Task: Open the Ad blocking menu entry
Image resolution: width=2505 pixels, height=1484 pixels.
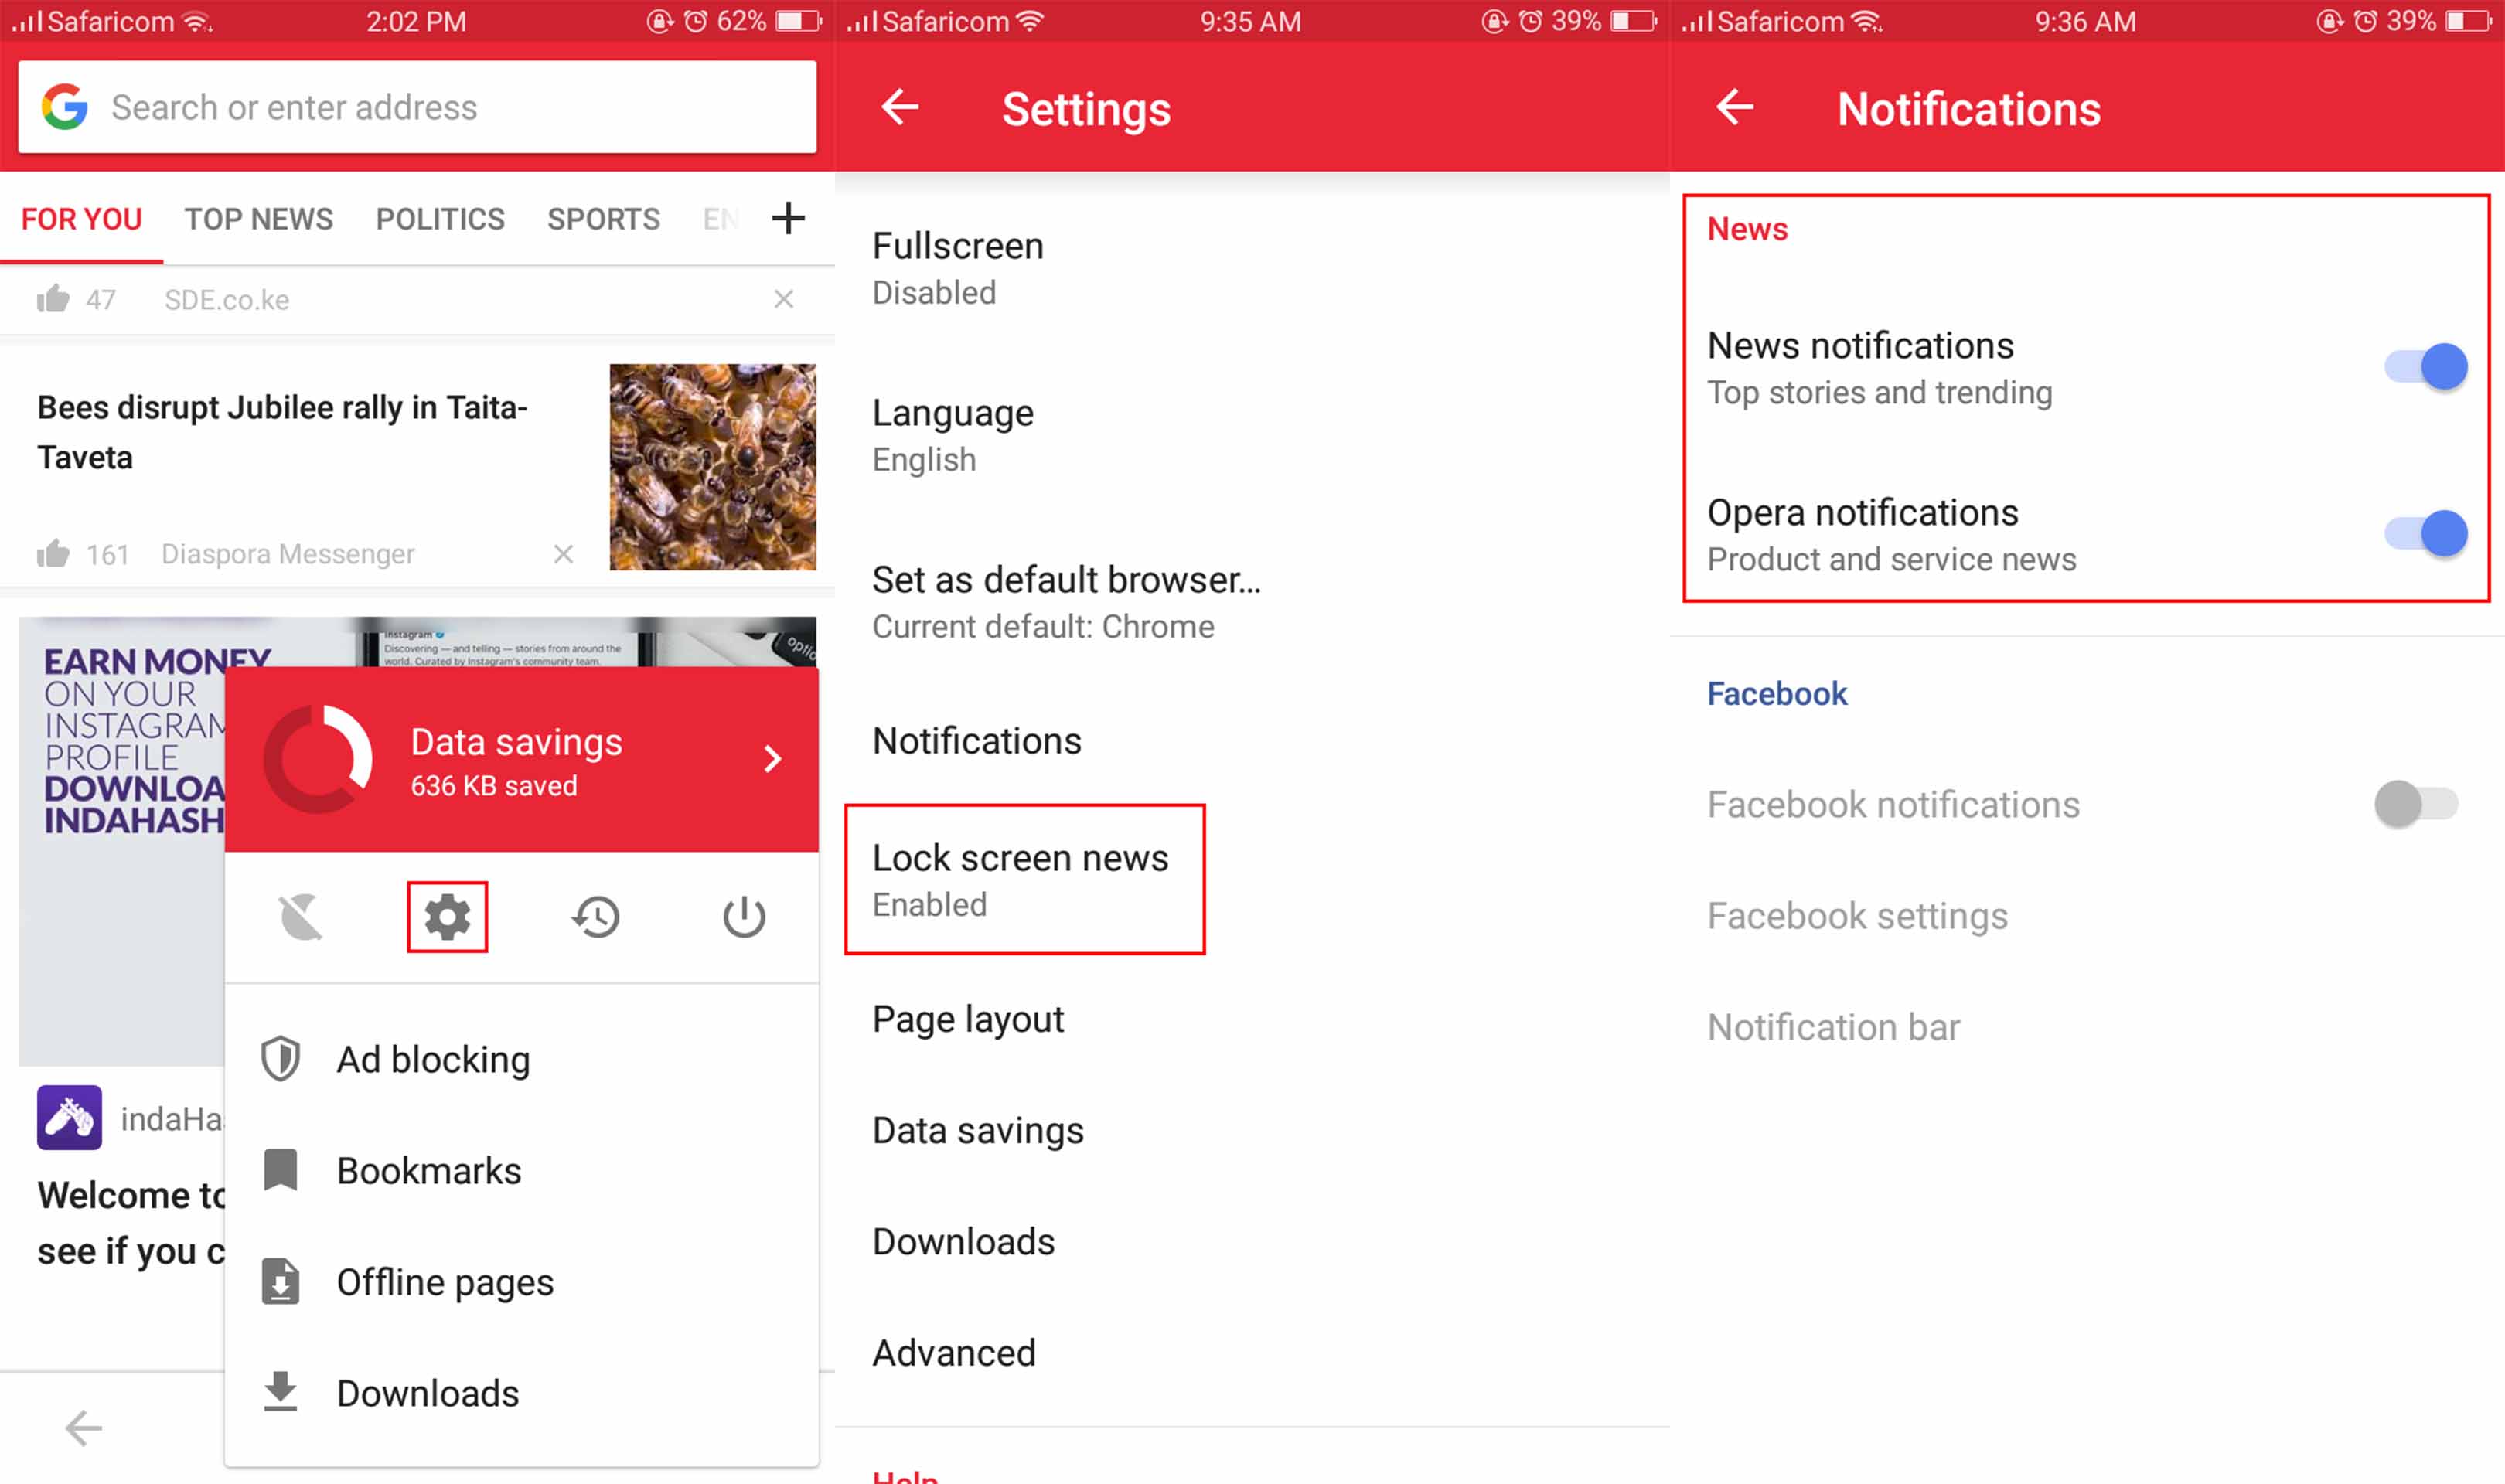Action: coord(521,1060)
